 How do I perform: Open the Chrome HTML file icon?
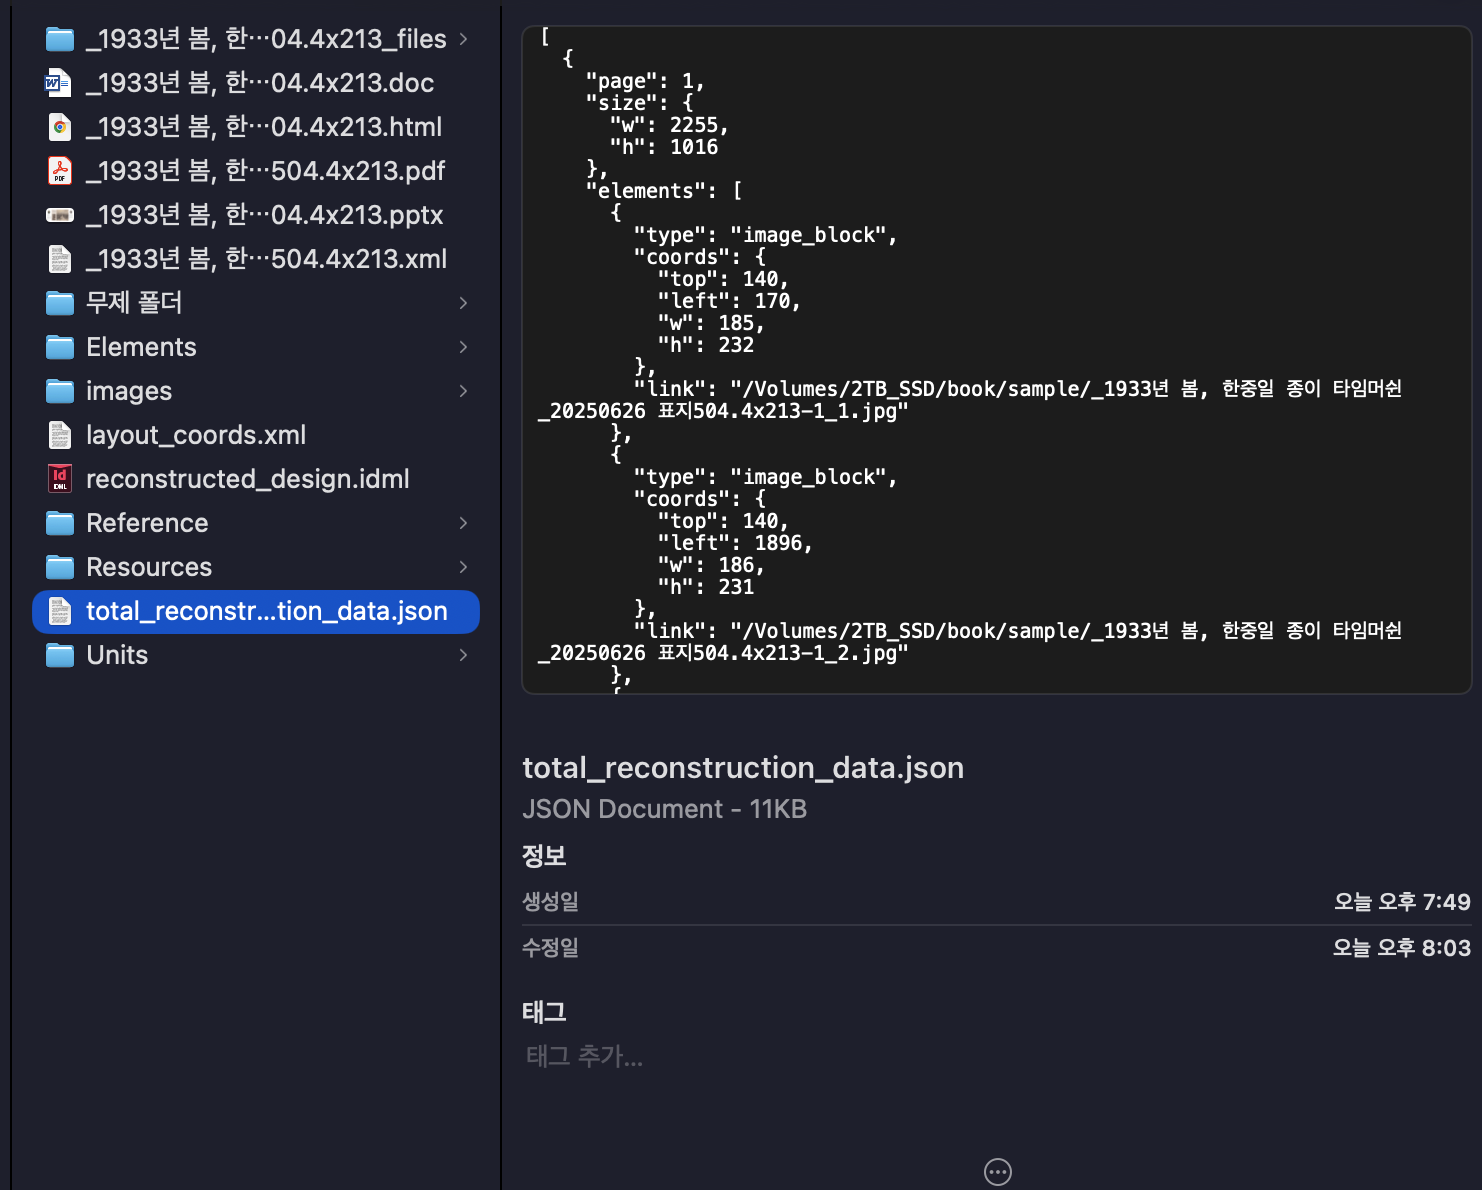[59, 127]
